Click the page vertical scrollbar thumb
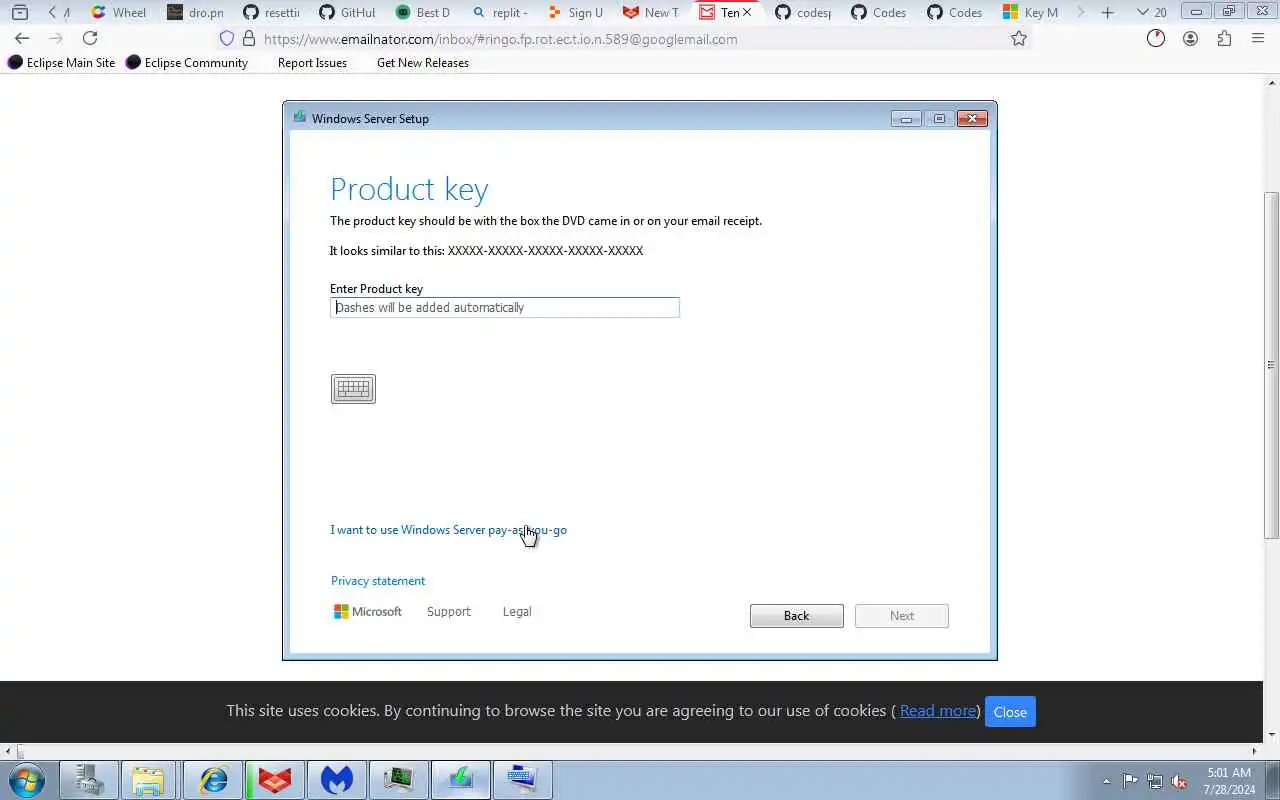Image resolution: width=1280 pixels, height=800 pixels. [1271, 365]
